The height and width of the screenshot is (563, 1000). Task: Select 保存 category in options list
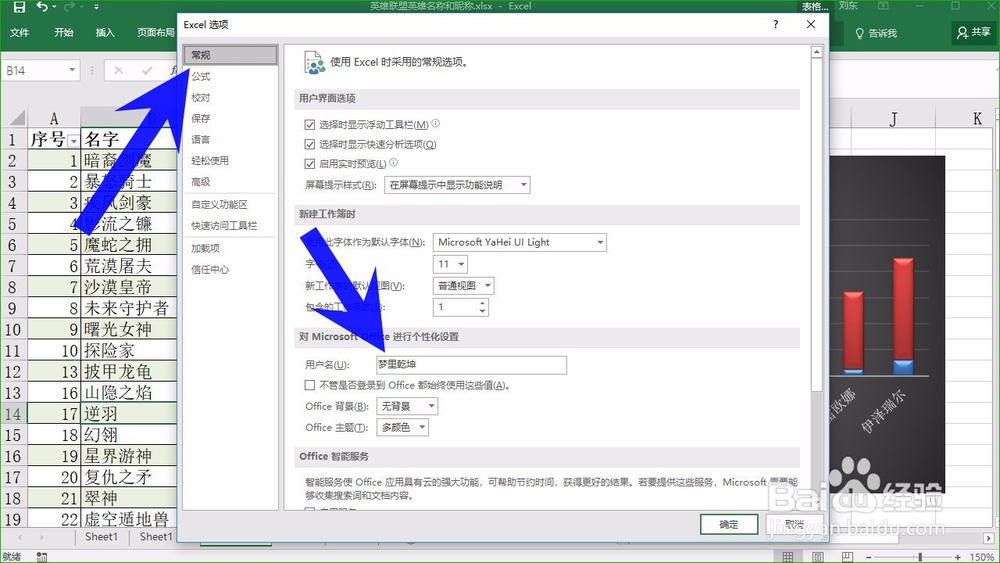(230, 119)
